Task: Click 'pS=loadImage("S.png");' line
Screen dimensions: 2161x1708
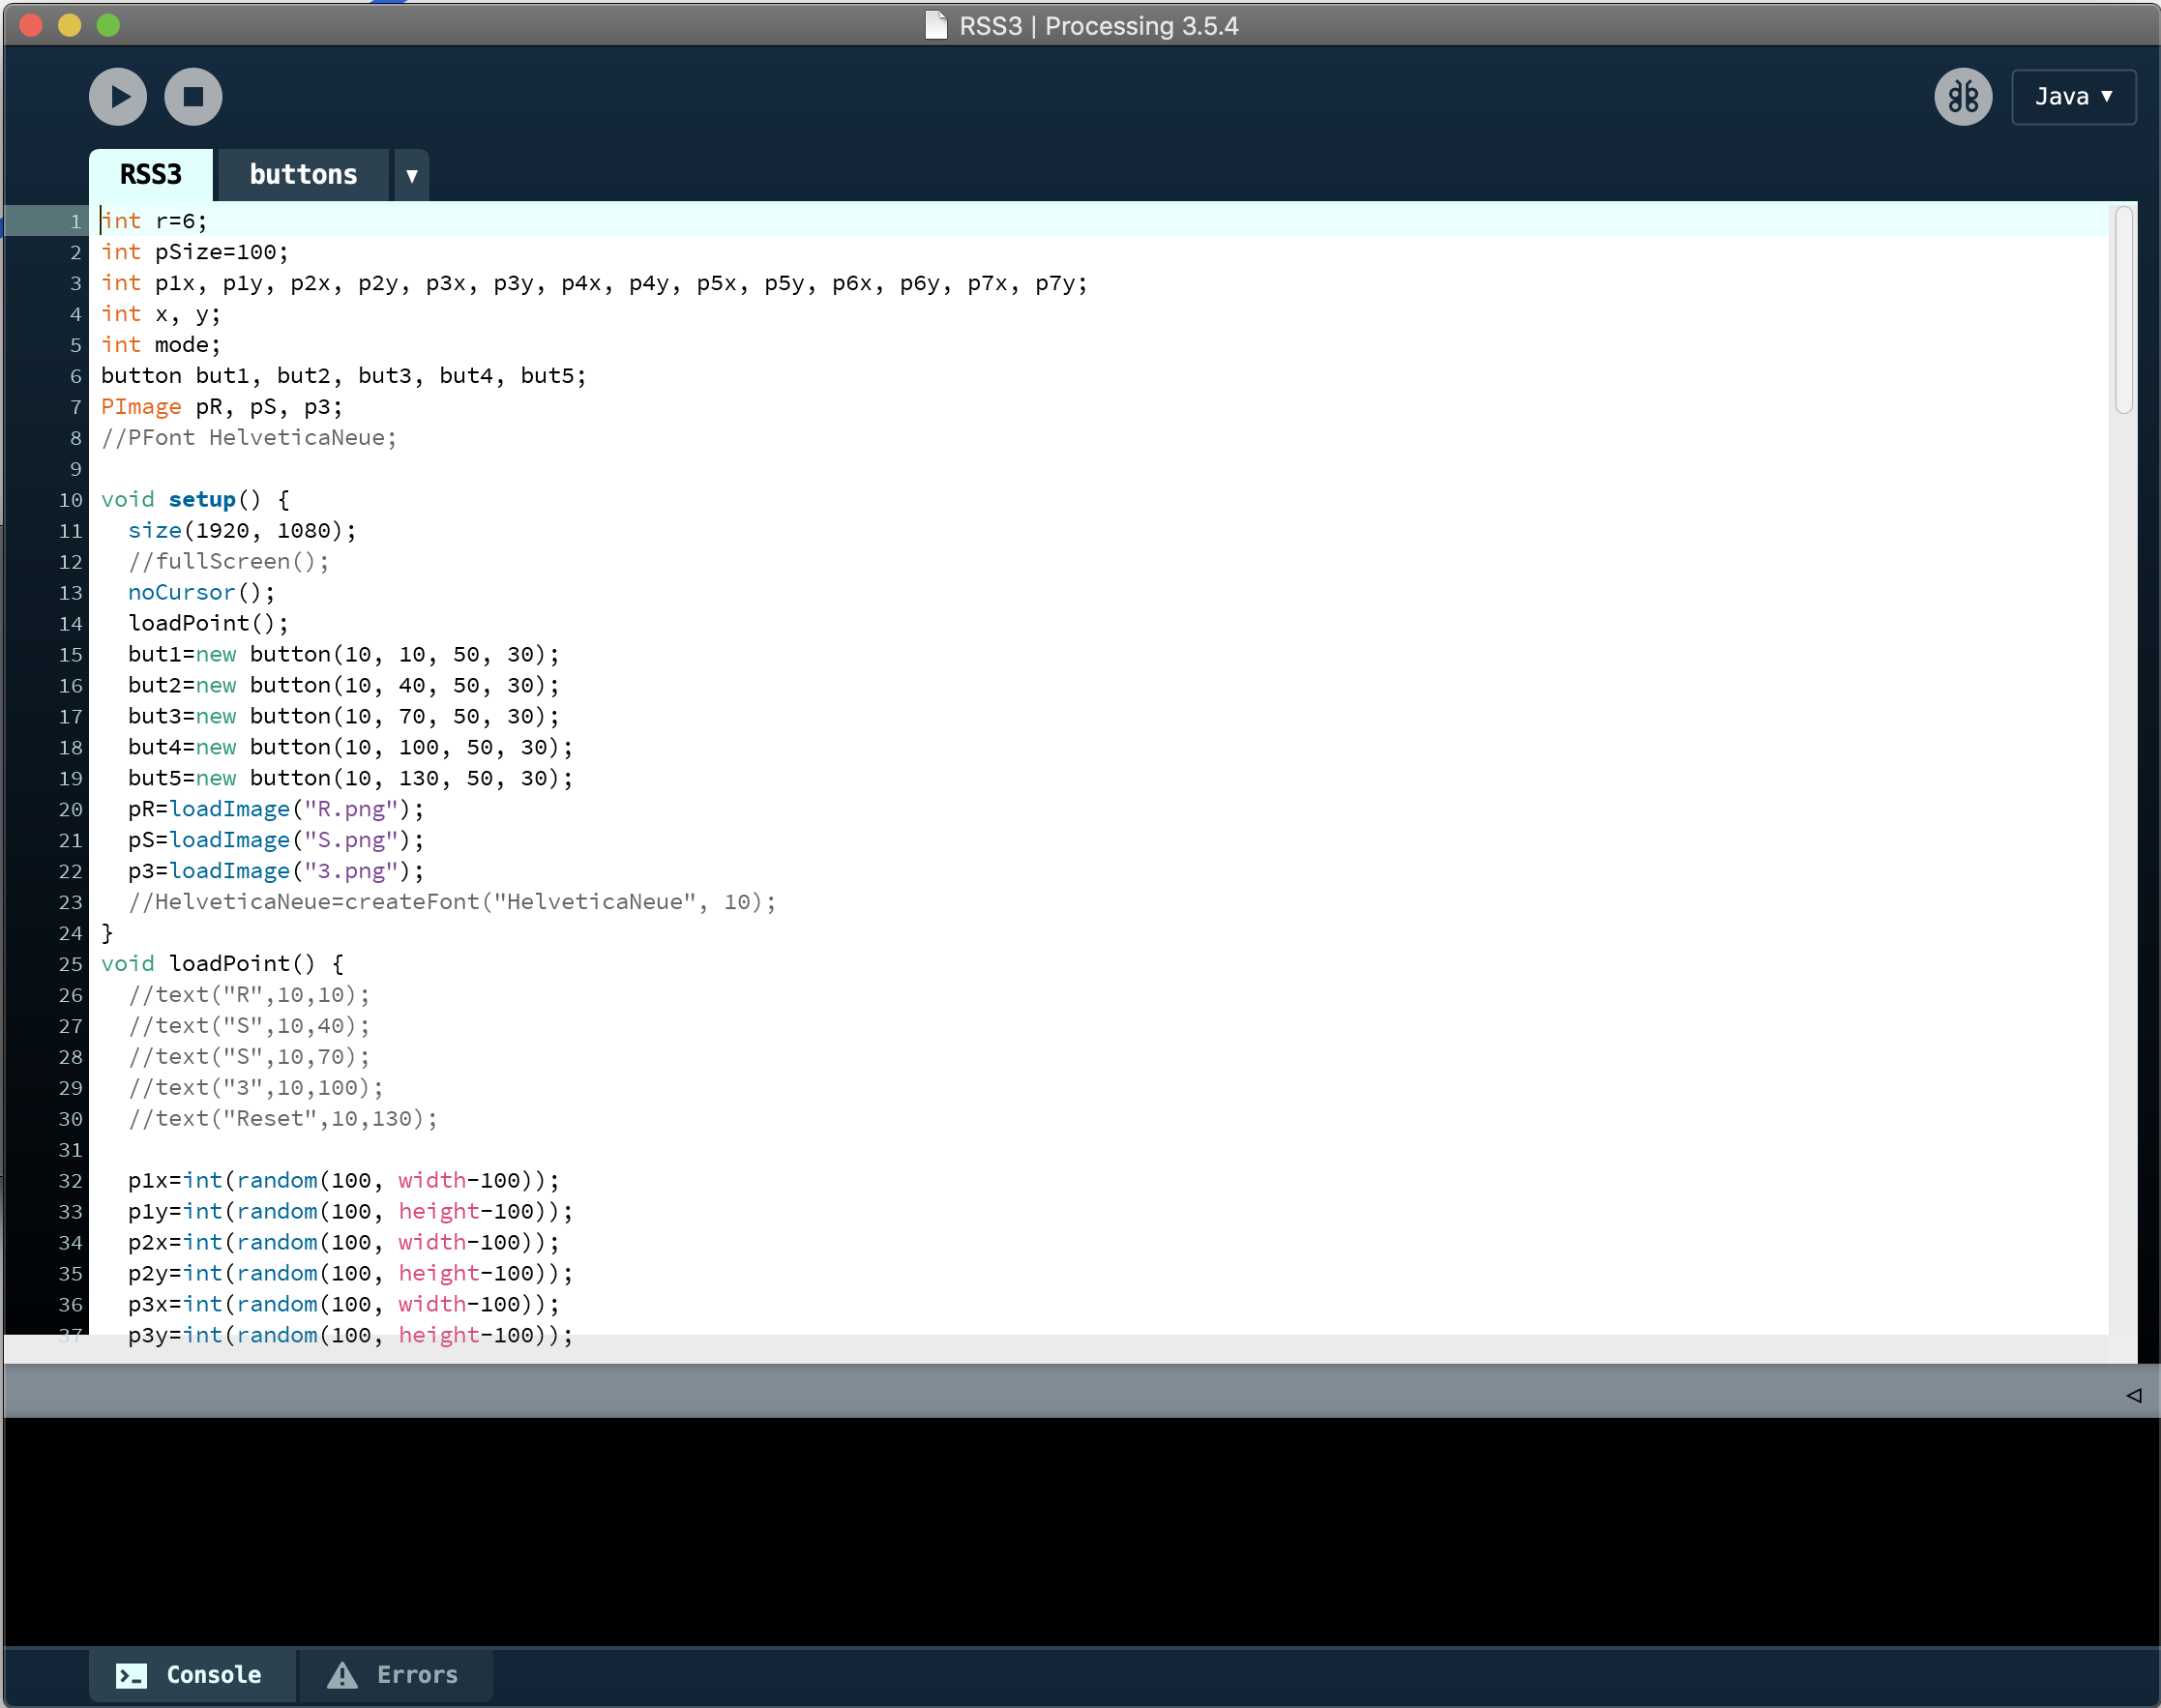Action: point(276,840)
